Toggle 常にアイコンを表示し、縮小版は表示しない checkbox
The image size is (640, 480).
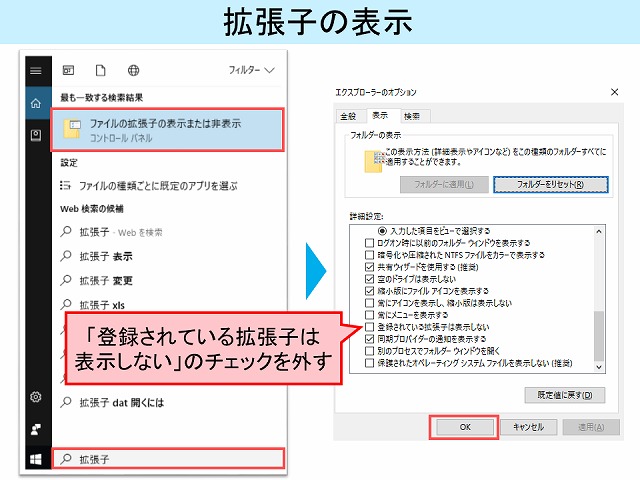coord(369,303)
